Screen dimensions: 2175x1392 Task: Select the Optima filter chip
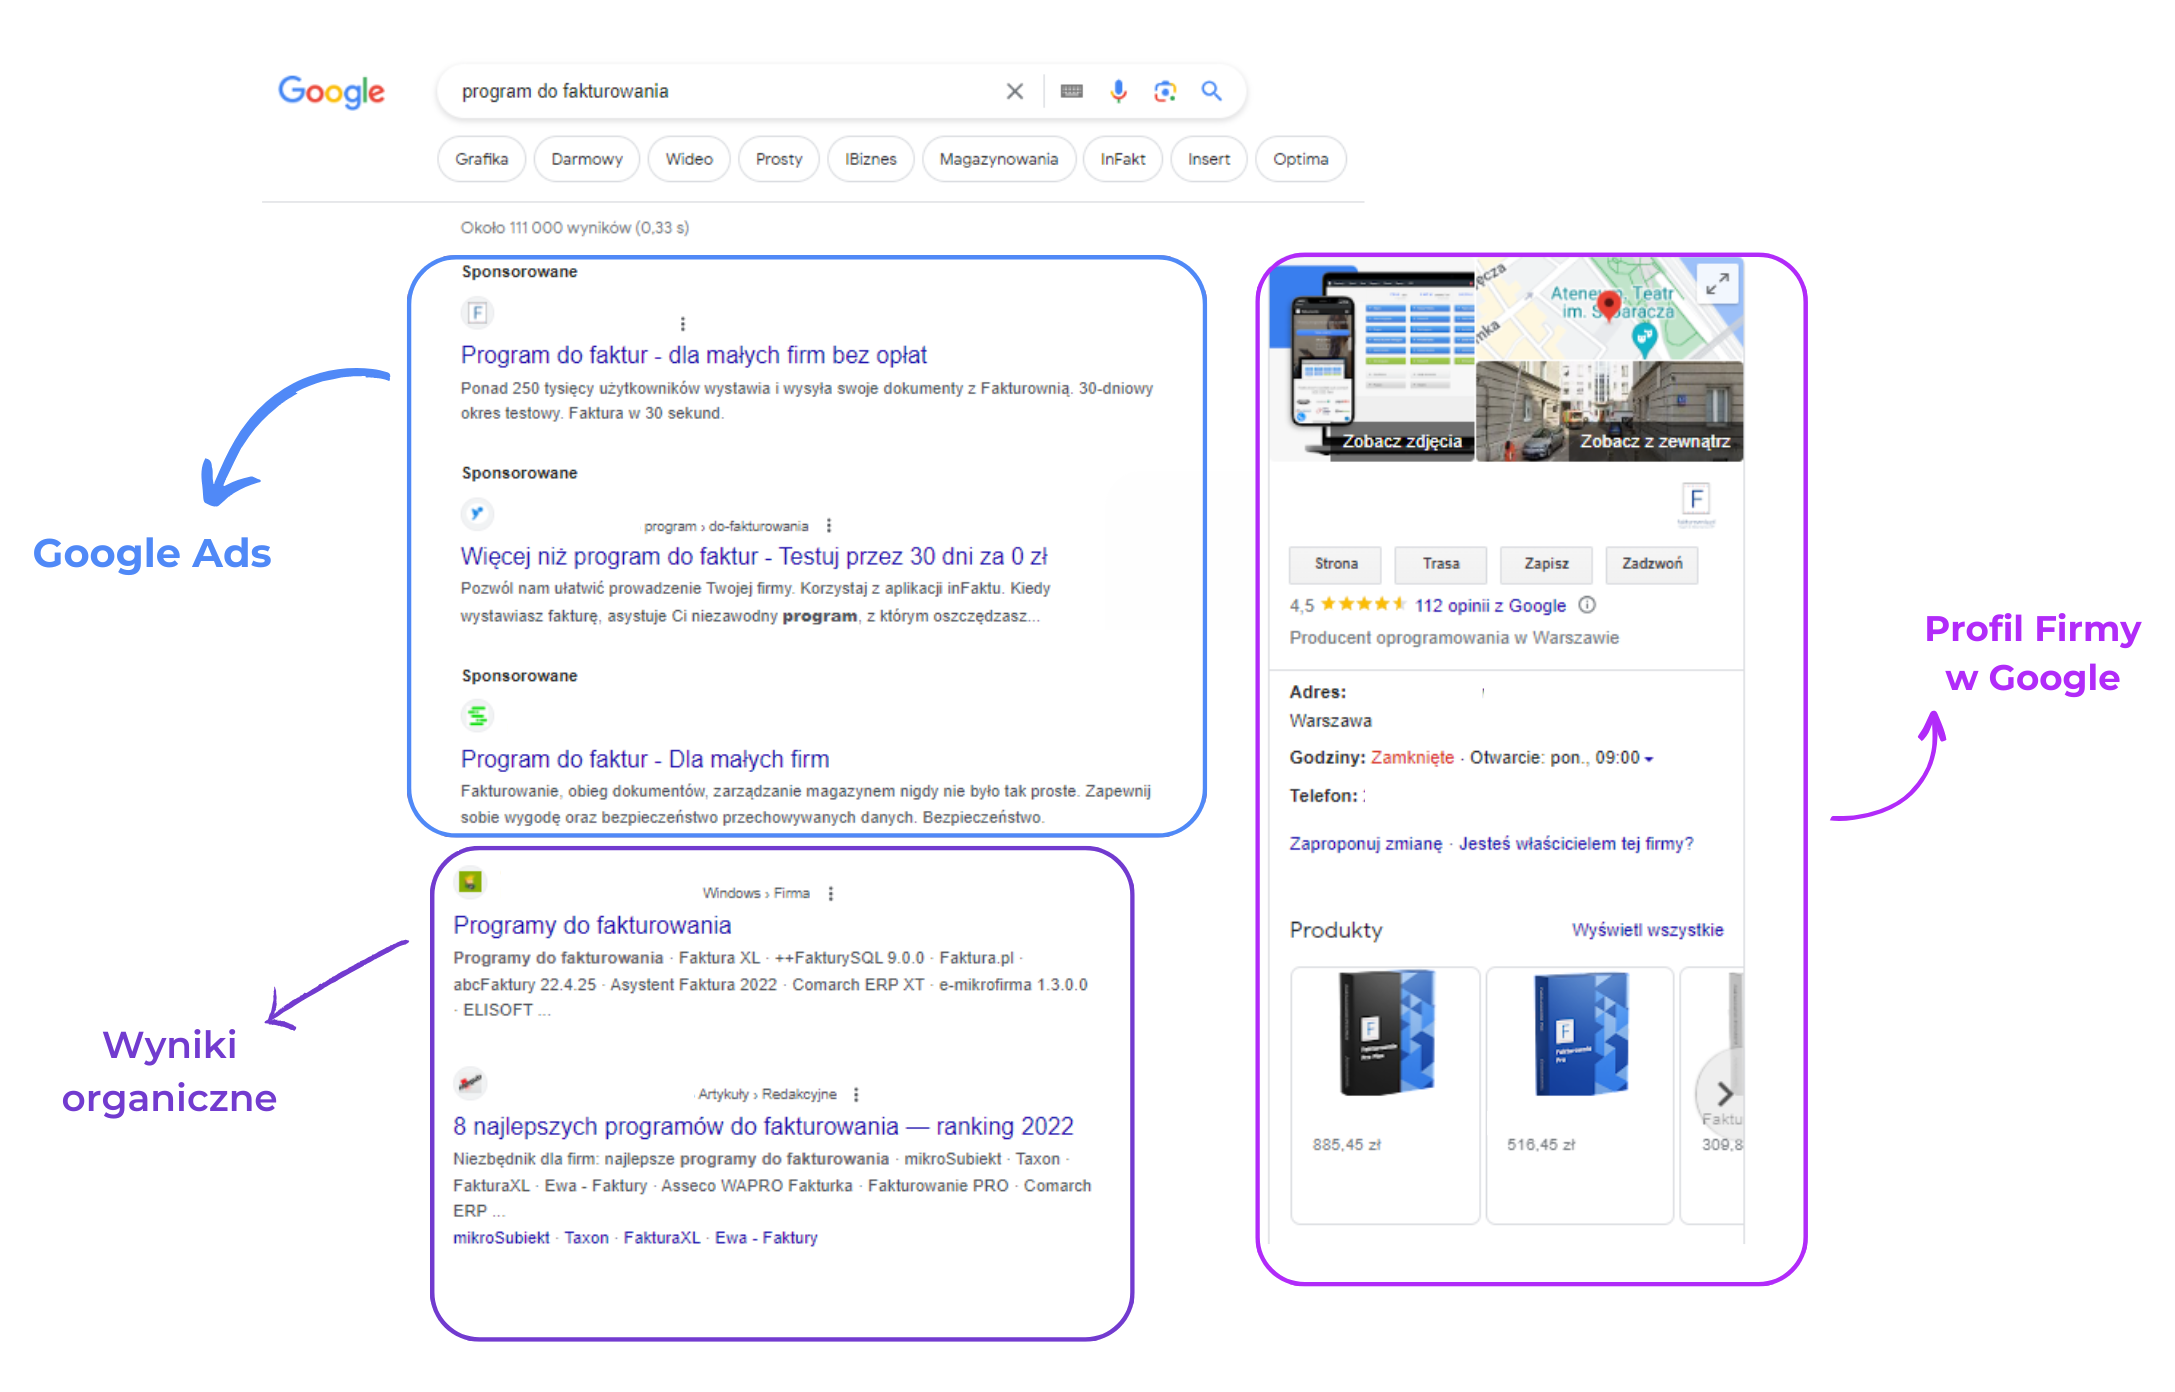tap(1301, 159)
